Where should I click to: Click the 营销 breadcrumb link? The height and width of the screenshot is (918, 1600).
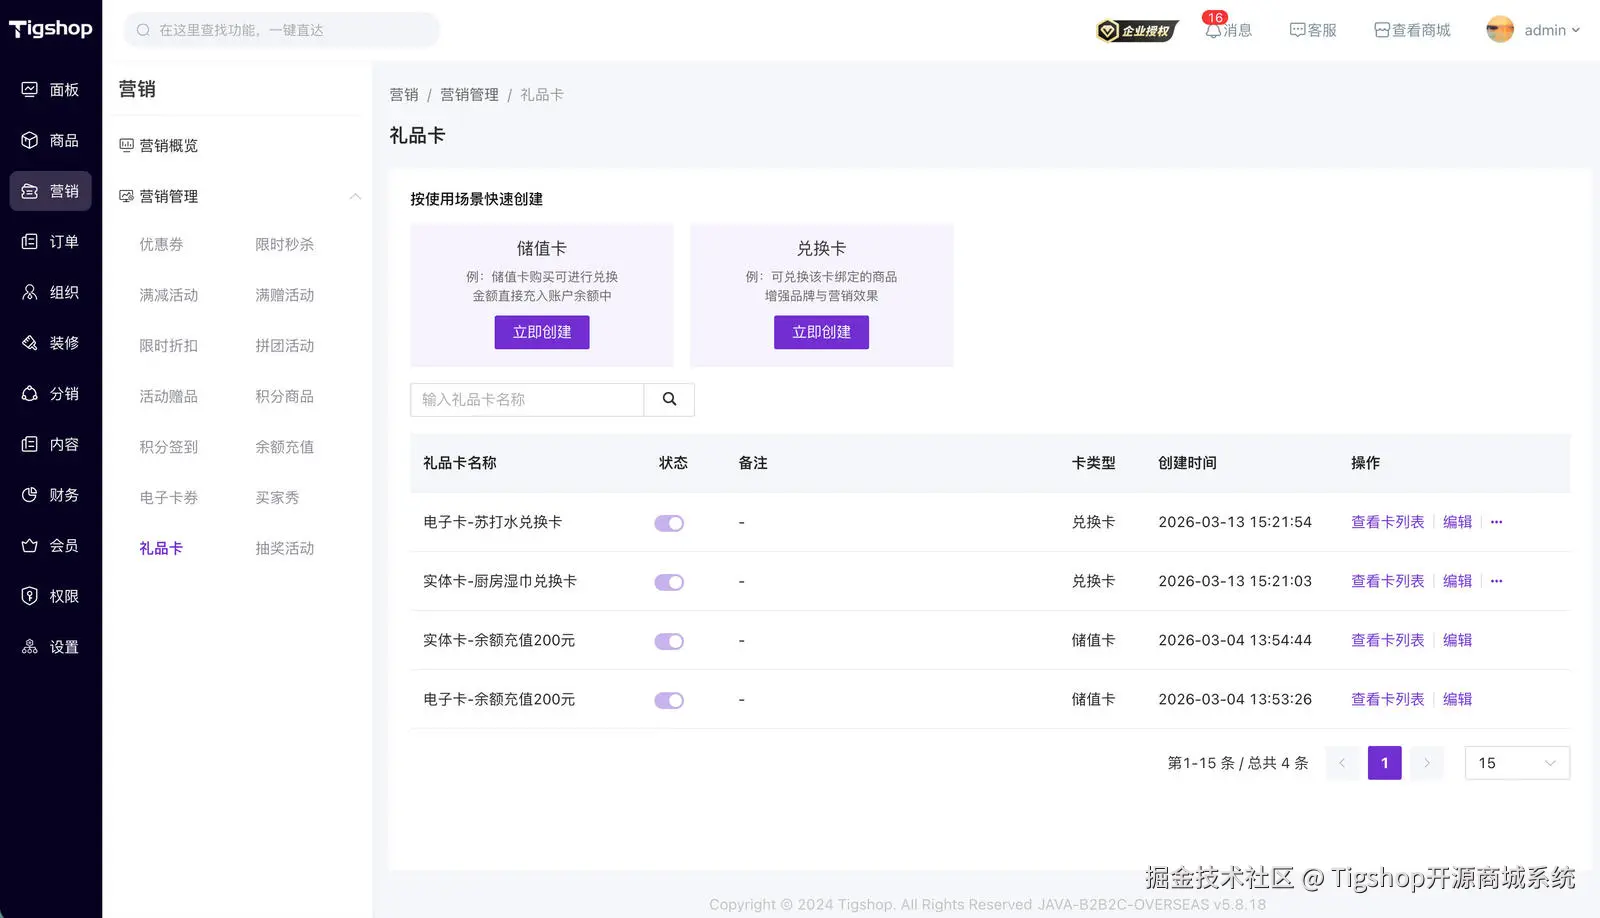[x=404, y=94]
